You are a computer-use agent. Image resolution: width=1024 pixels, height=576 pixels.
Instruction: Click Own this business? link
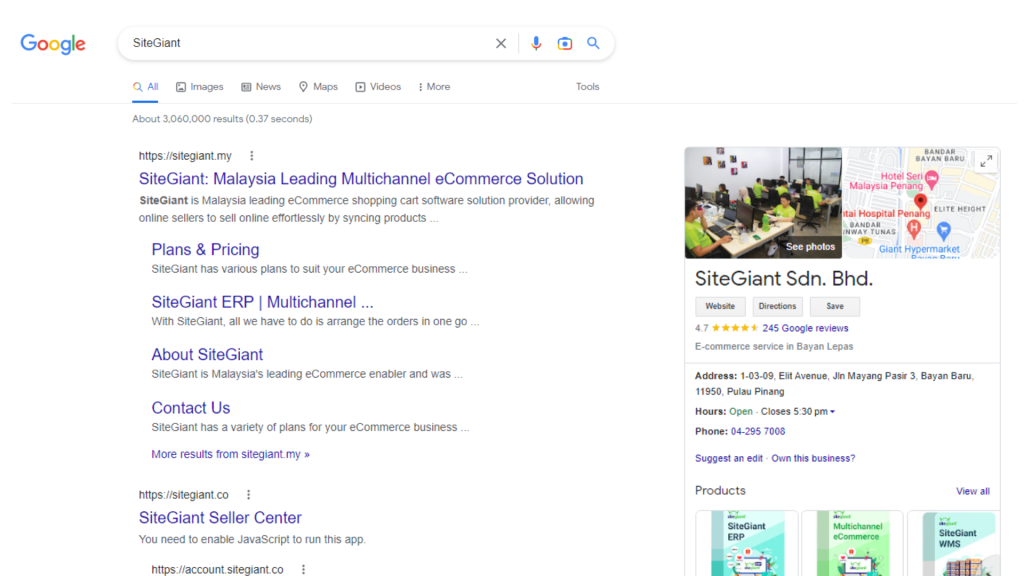(x=813, y=458)
